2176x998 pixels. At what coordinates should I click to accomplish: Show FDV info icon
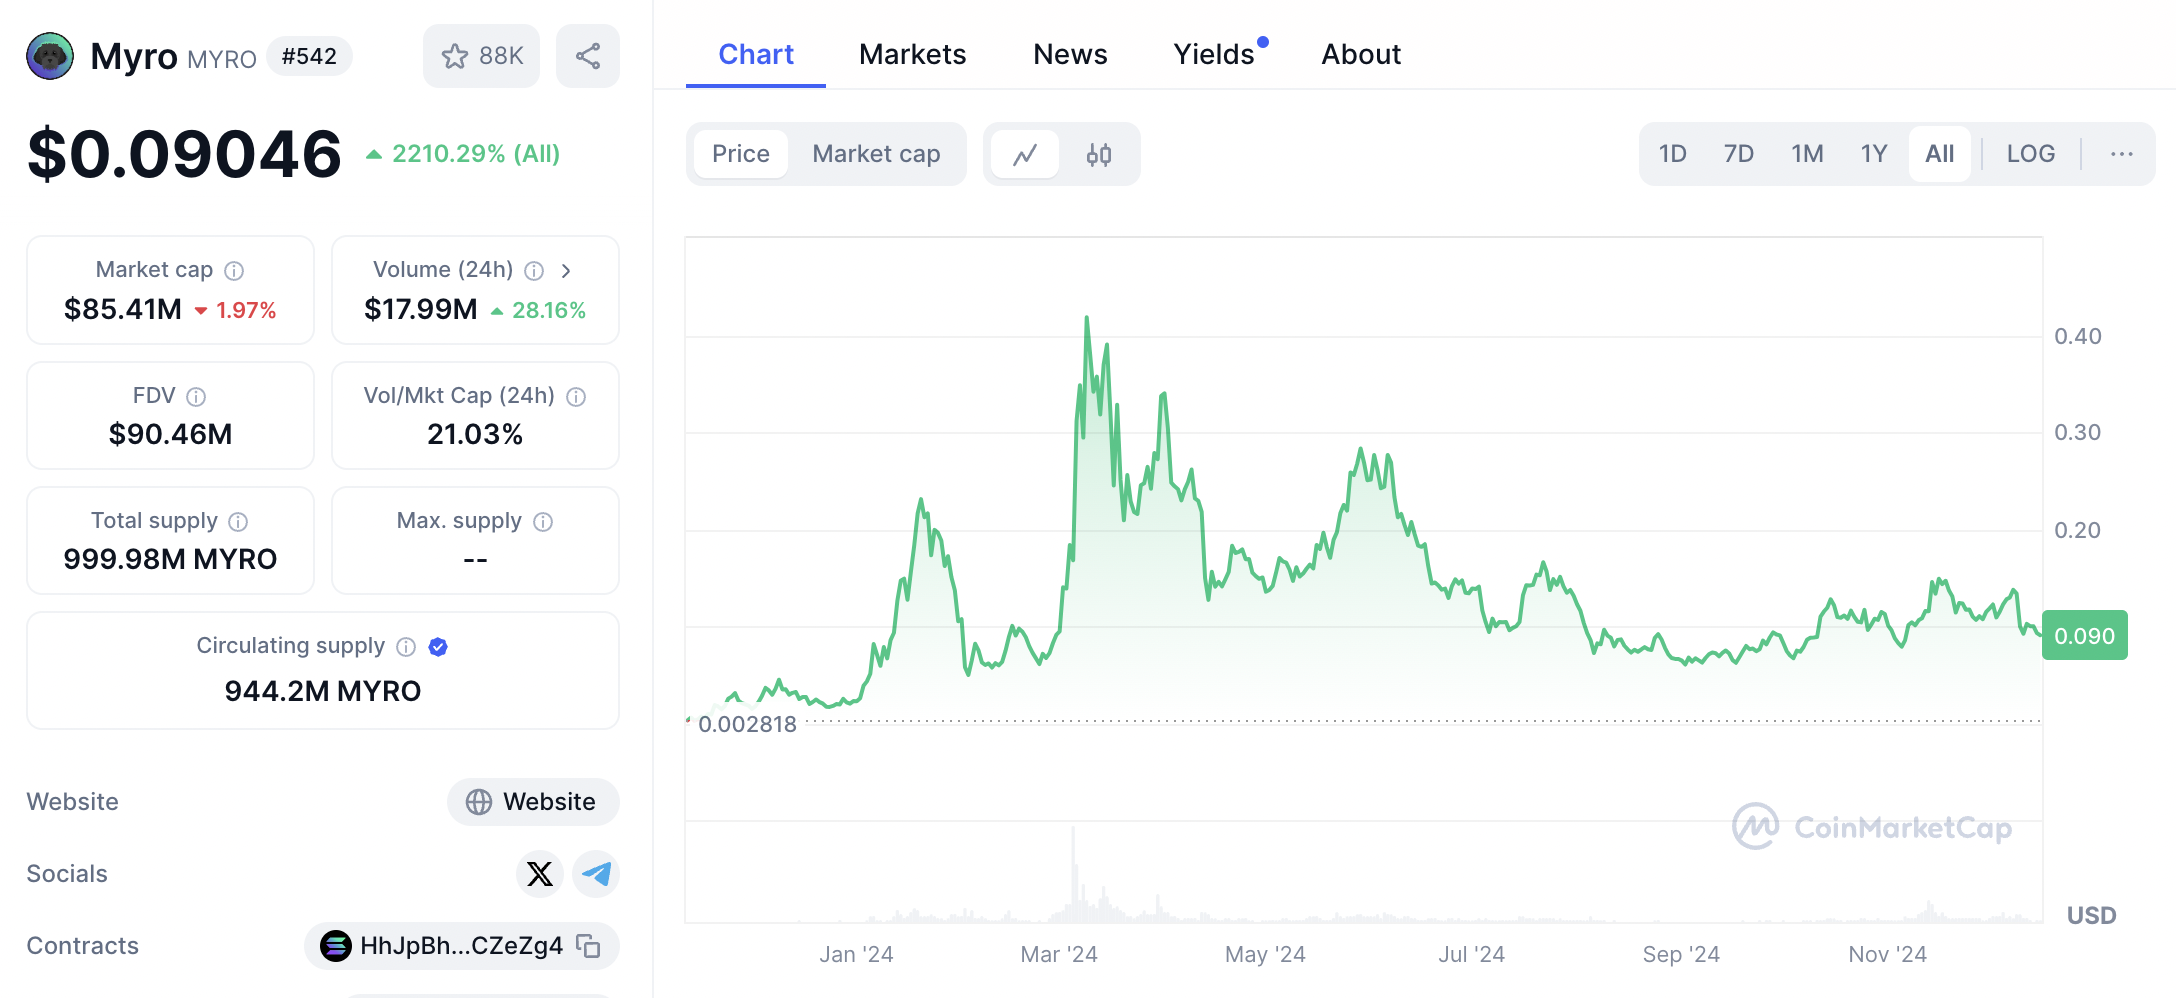196,397
